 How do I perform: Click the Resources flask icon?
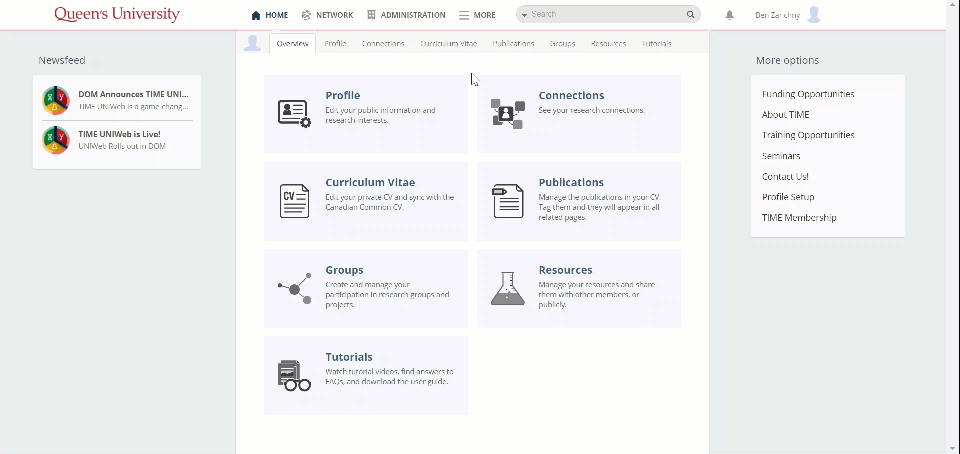(508, 288)
